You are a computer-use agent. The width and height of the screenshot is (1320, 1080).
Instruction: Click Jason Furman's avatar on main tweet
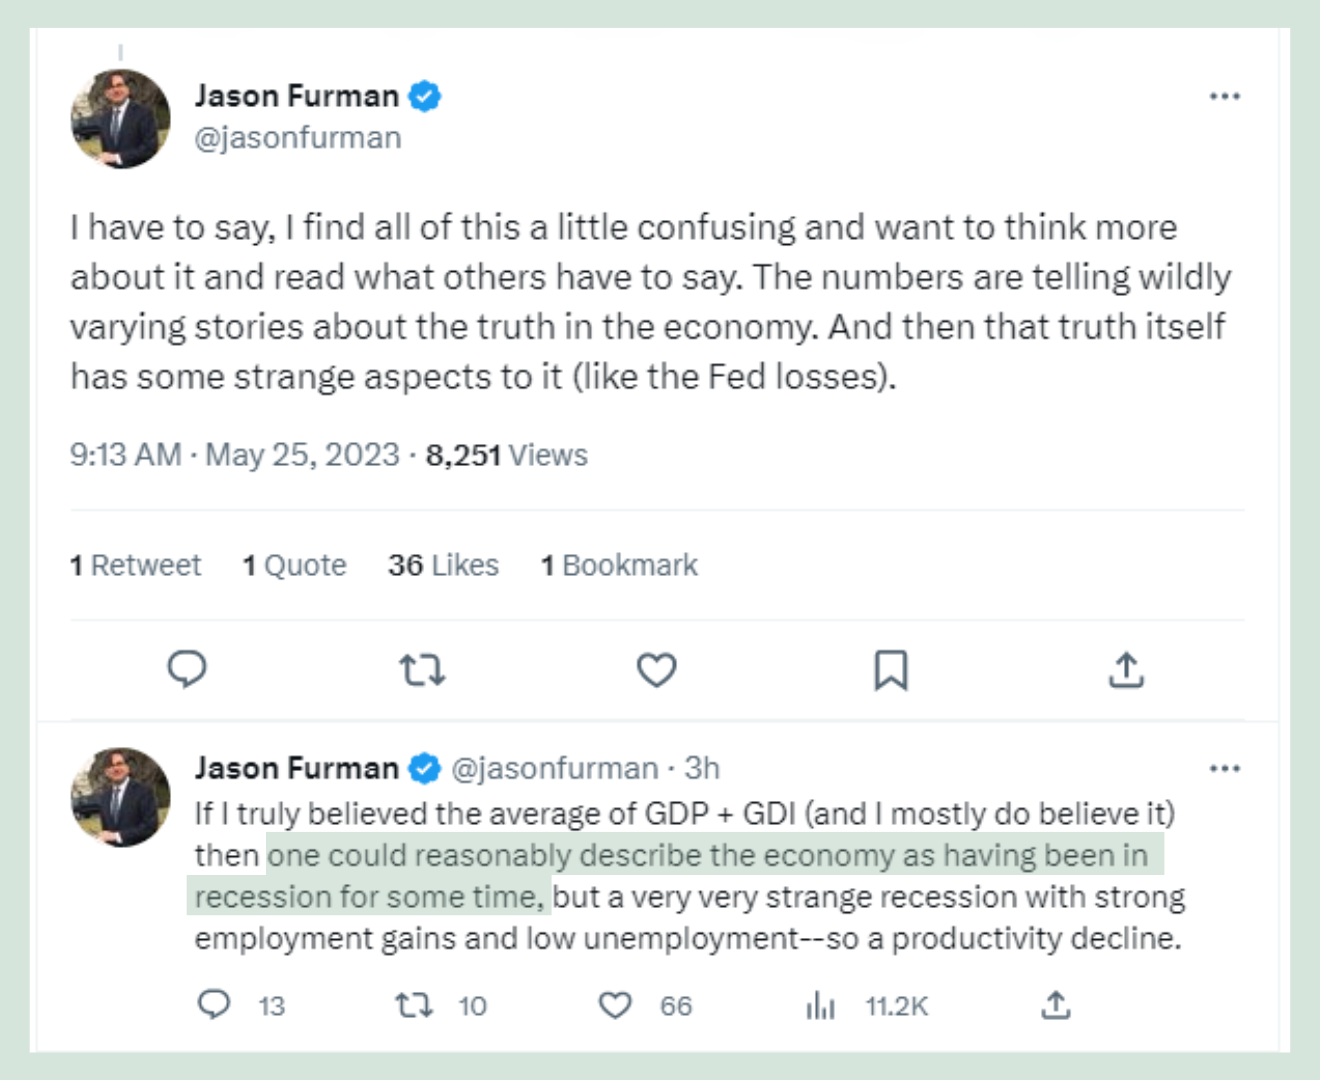click(120, 119)
